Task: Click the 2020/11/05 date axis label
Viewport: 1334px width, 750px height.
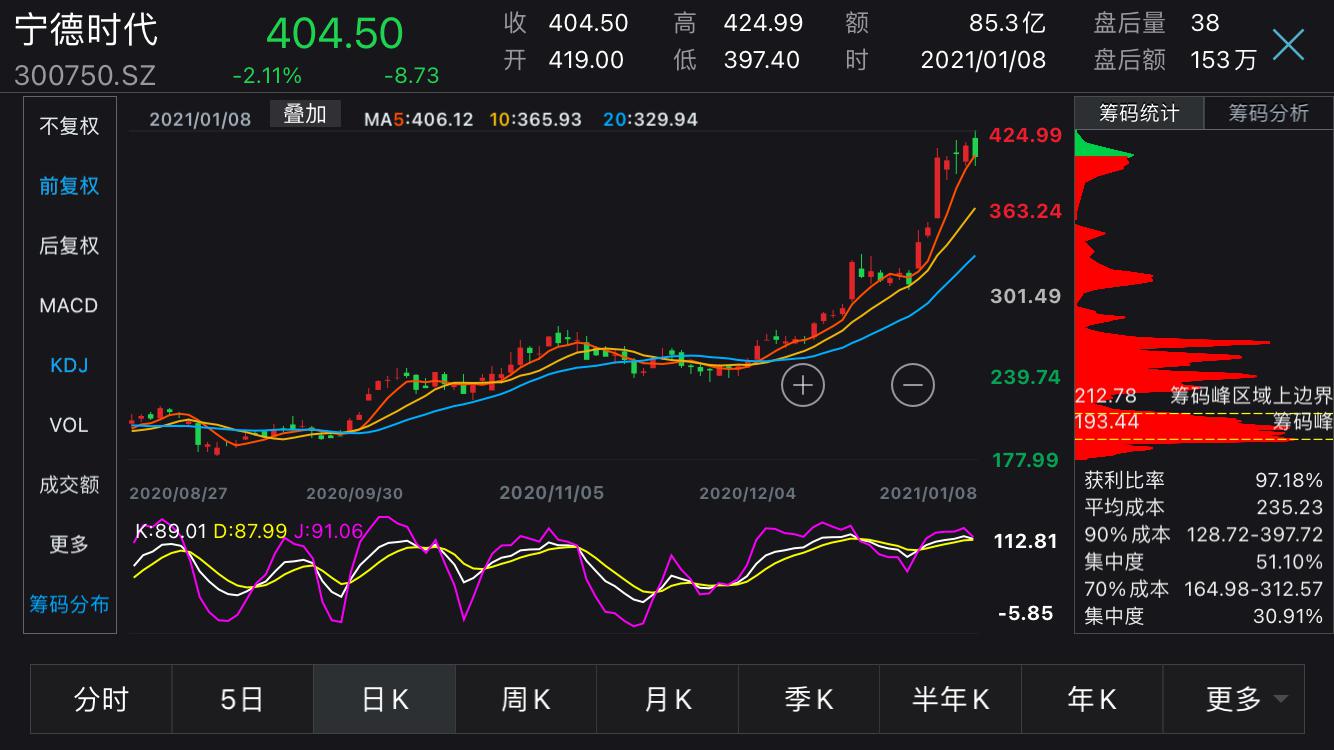Action: click(x=551, y=493)
